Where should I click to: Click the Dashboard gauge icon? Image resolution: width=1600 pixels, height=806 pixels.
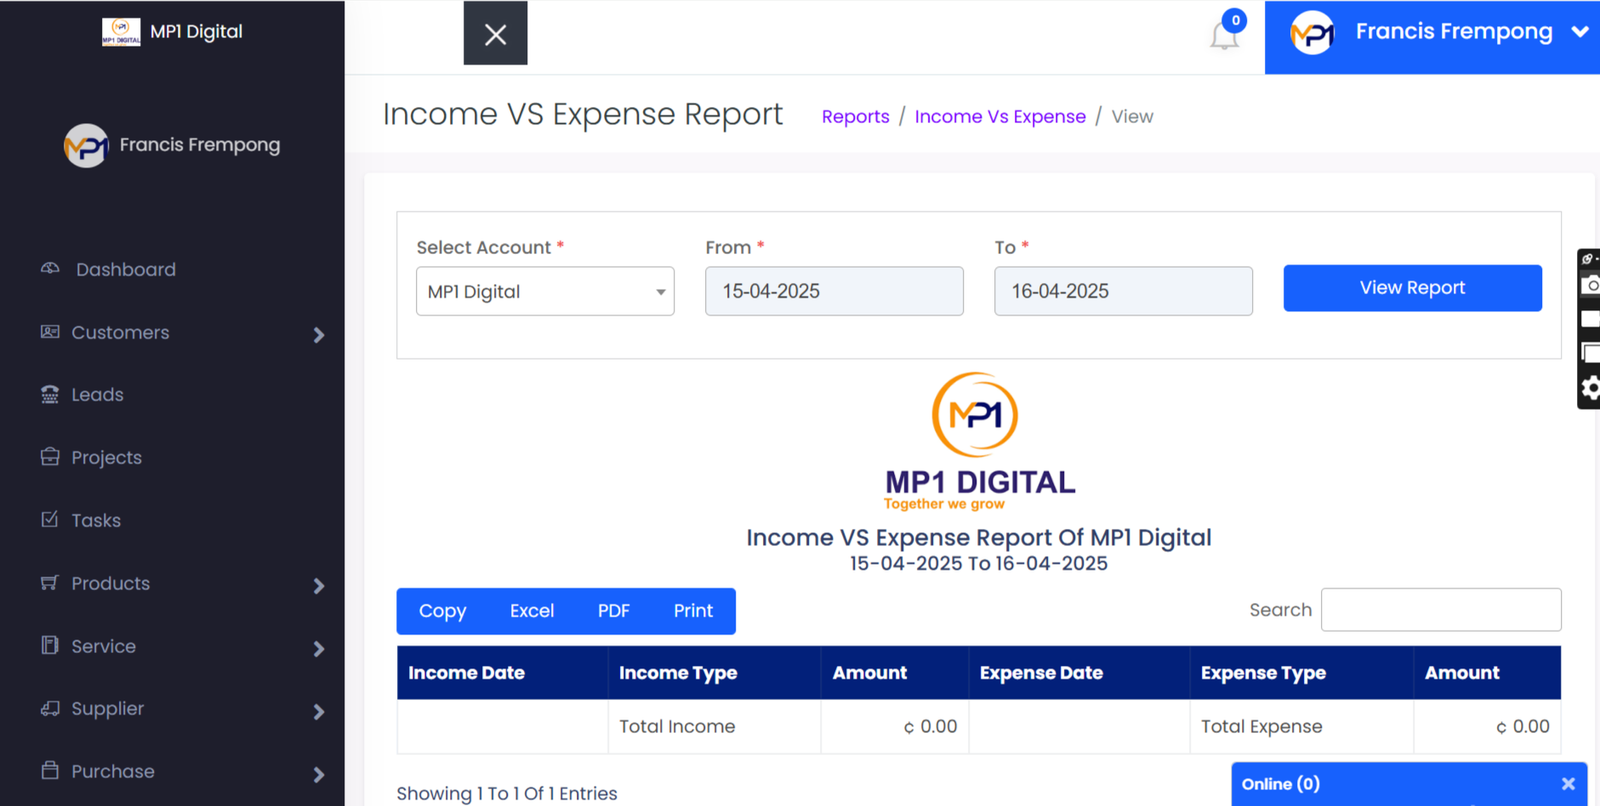50,269
